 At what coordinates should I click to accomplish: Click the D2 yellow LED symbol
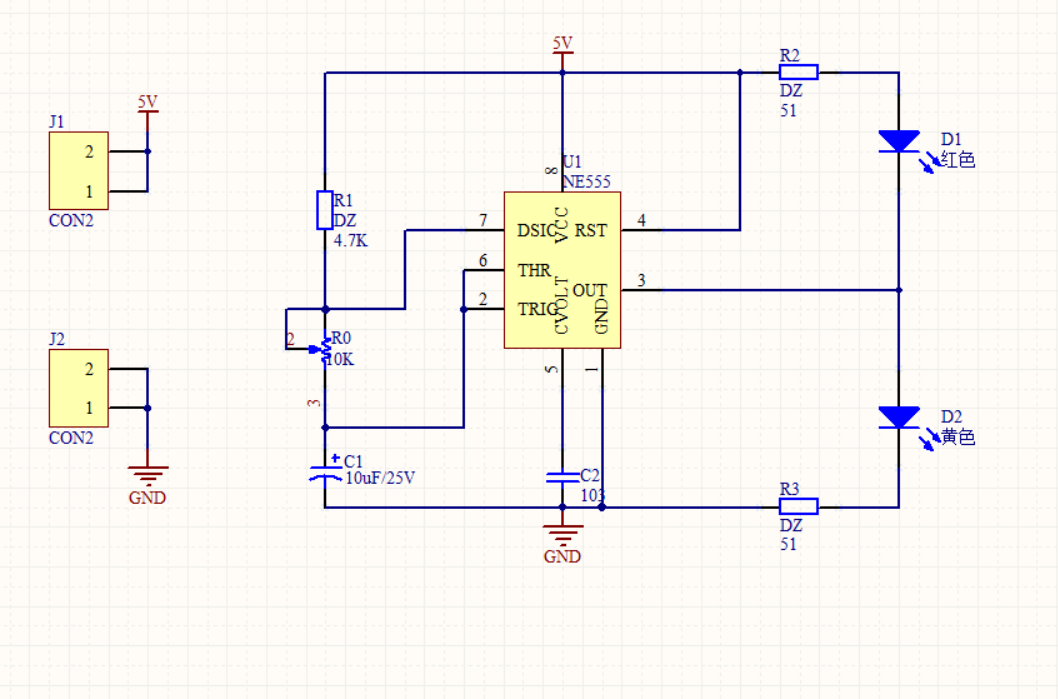tap(898, 417)
